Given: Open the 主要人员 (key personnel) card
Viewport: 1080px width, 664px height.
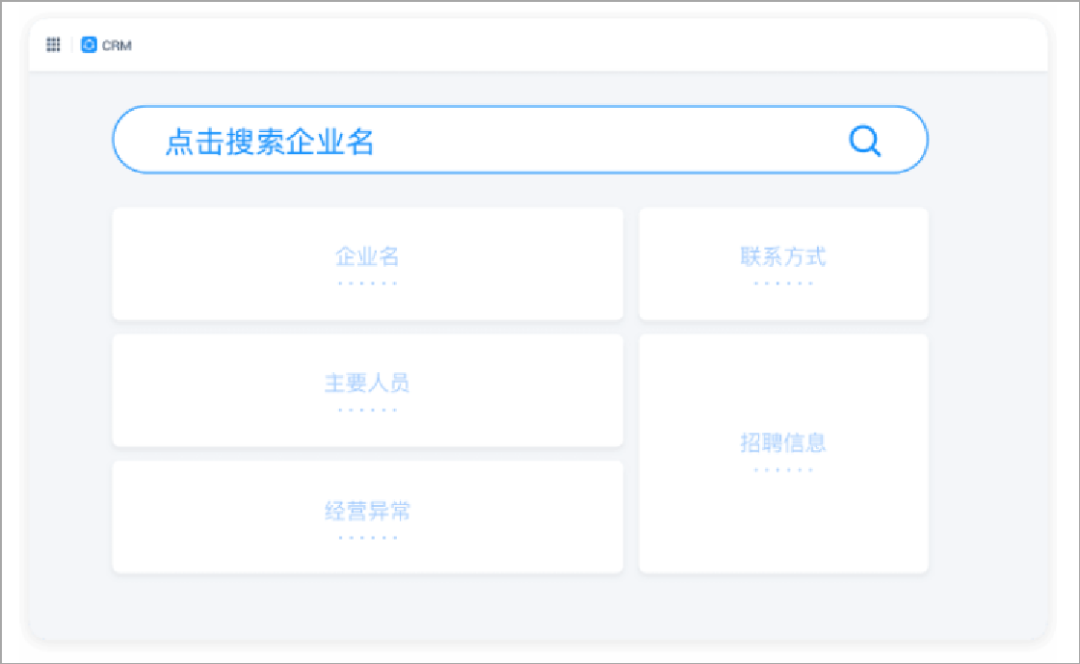Looking at the screenshot, I should tap(368, 390).
